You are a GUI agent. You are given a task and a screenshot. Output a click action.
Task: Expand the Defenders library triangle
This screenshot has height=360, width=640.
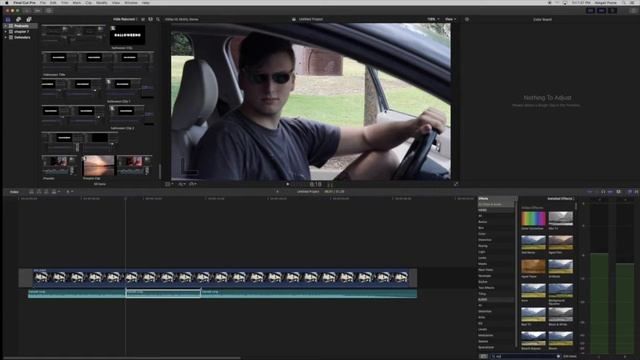click(6, 37)
